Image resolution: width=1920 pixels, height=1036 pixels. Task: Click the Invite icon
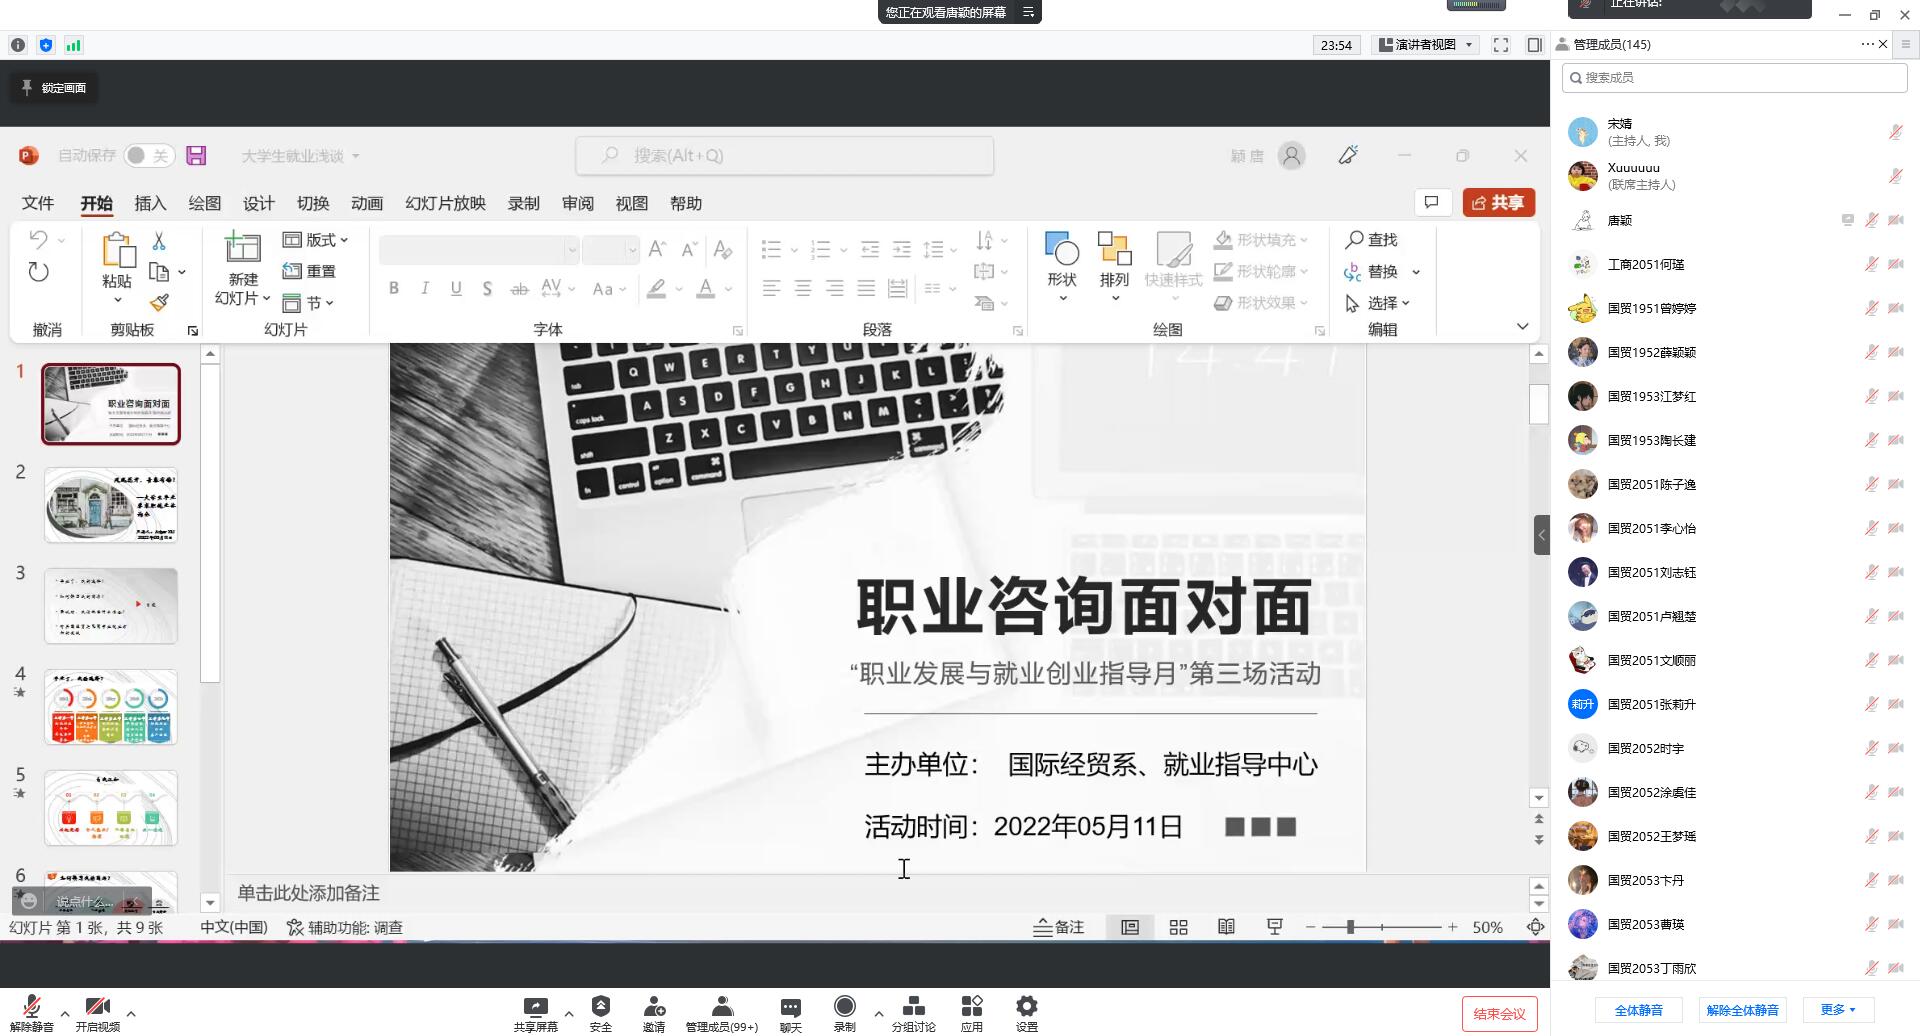coord(654,1007)
